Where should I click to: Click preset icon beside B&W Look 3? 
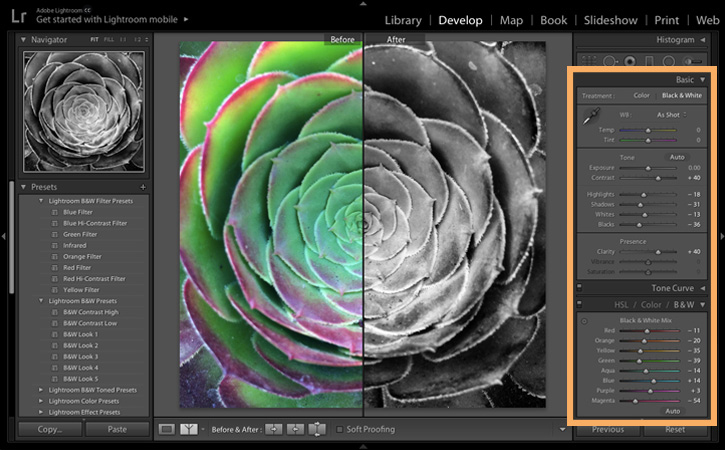(x=55, y=357)
